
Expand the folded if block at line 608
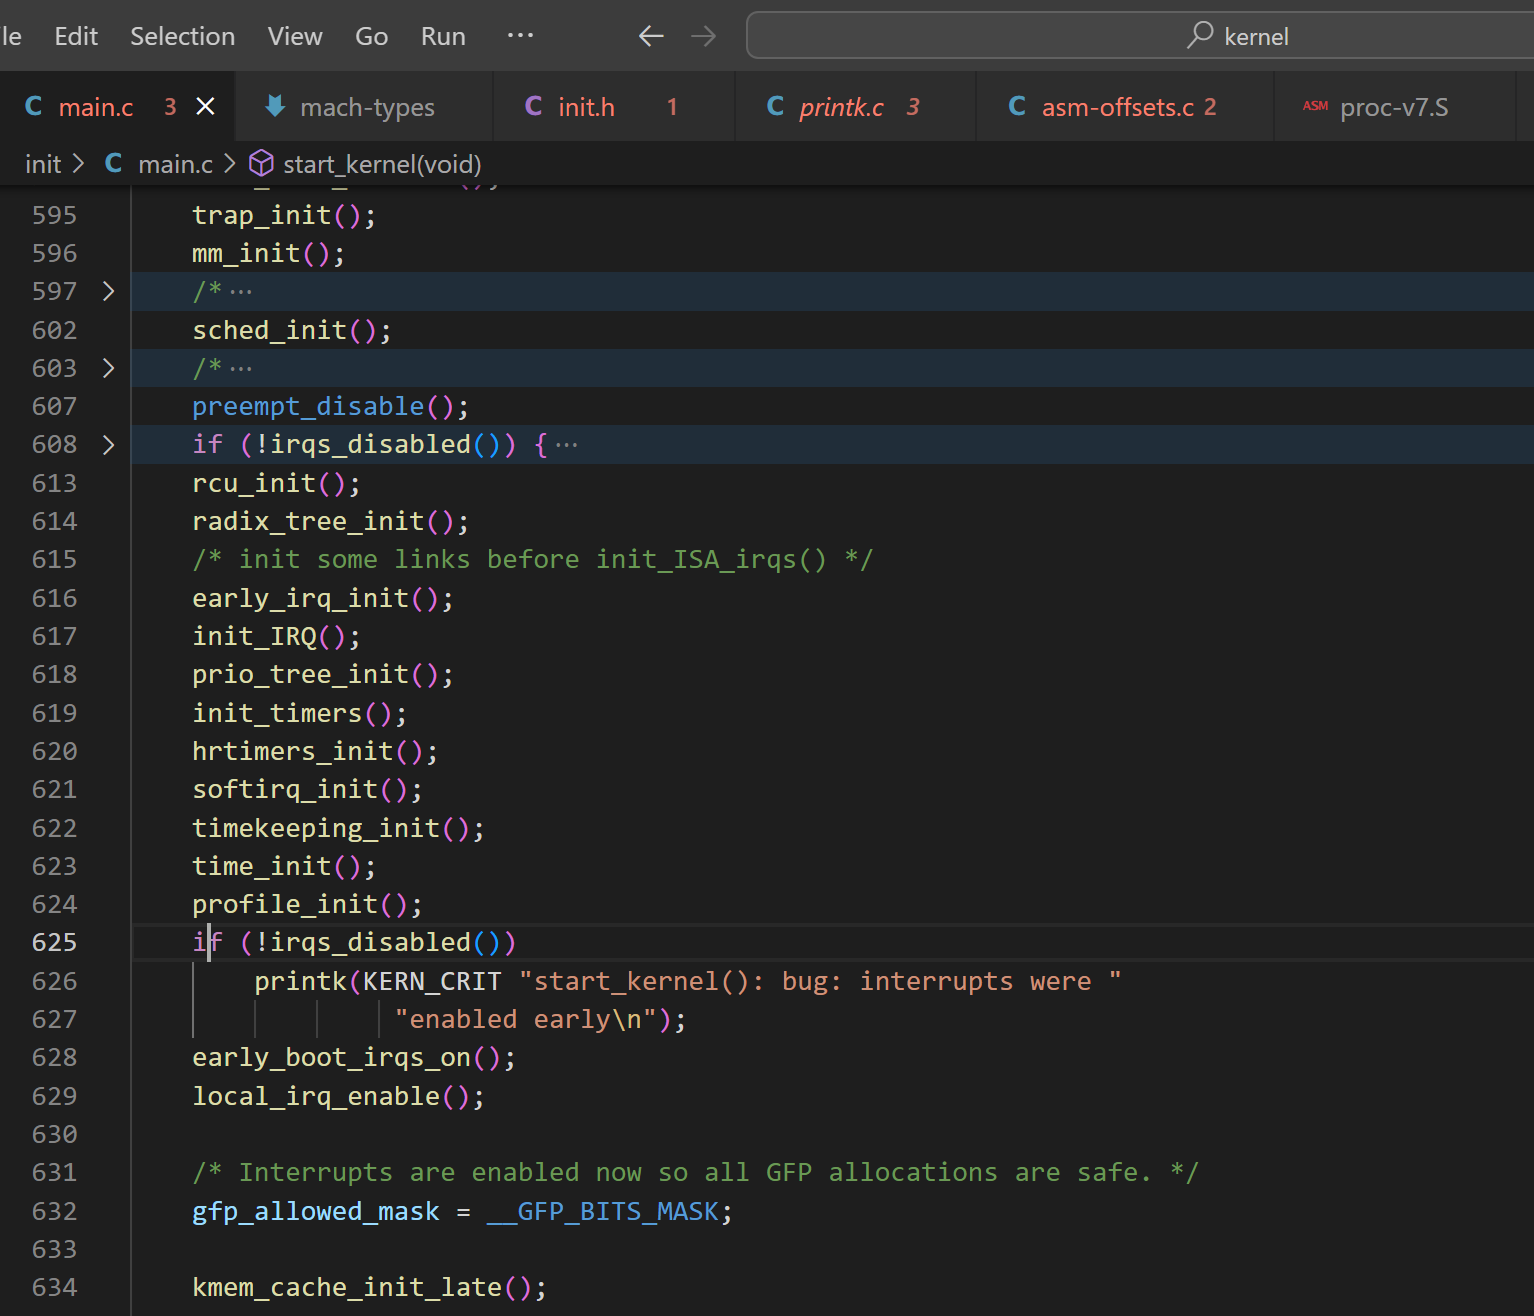tap(108, 445)
